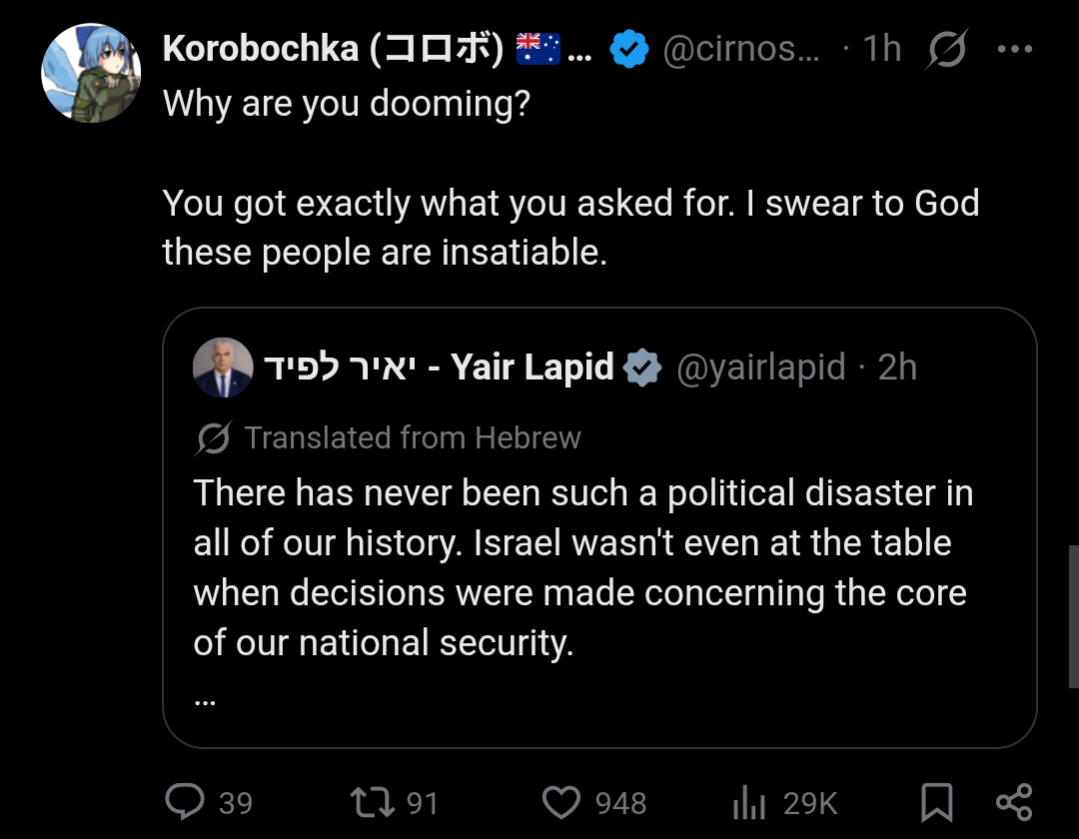Open Yair Lapid's profile photo

coord(222,368)
